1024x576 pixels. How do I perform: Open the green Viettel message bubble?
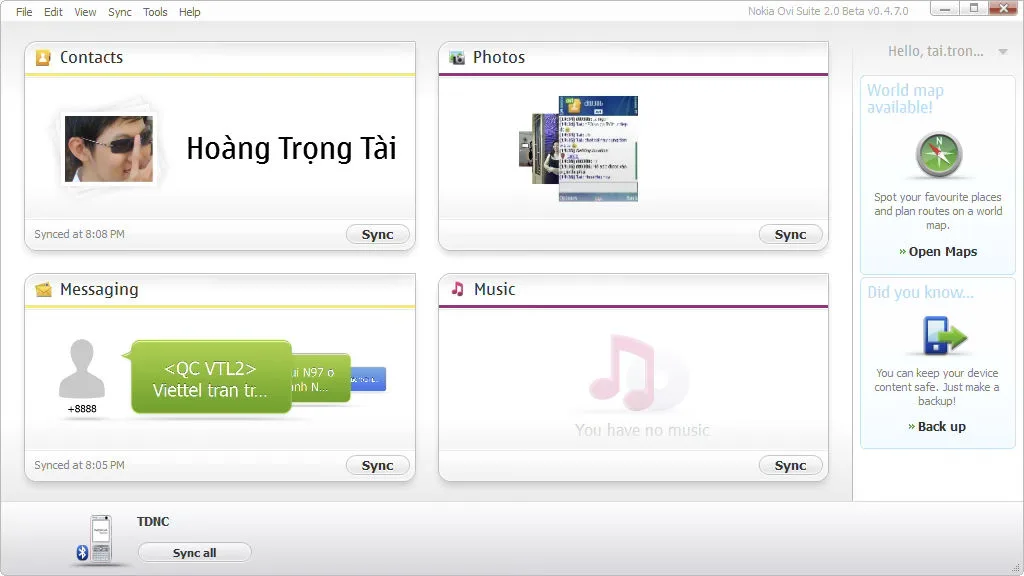click(210, 378)
